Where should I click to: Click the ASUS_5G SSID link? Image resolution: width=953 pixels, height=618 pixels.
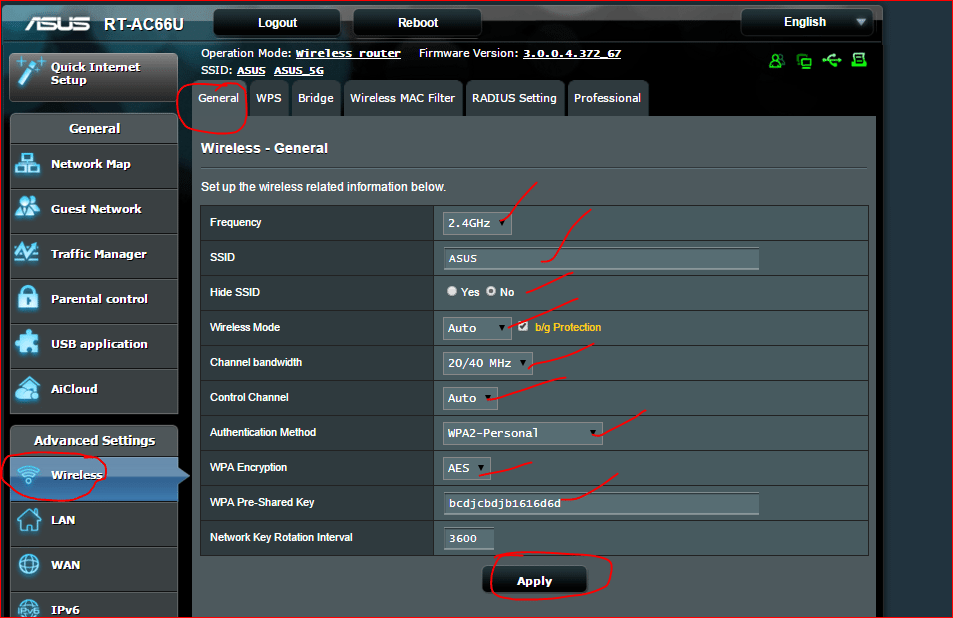pos(298,70)
